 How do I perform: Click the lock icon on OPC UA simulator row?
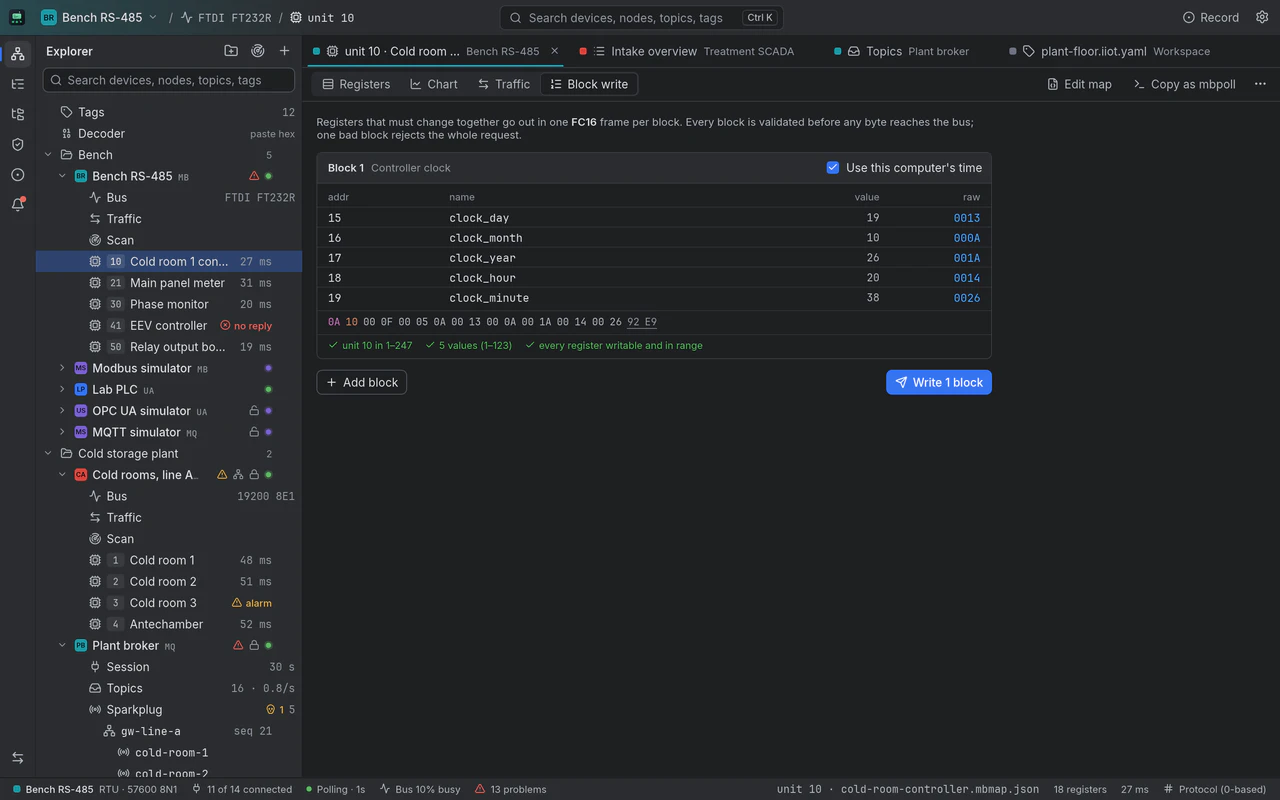[254, 411]
